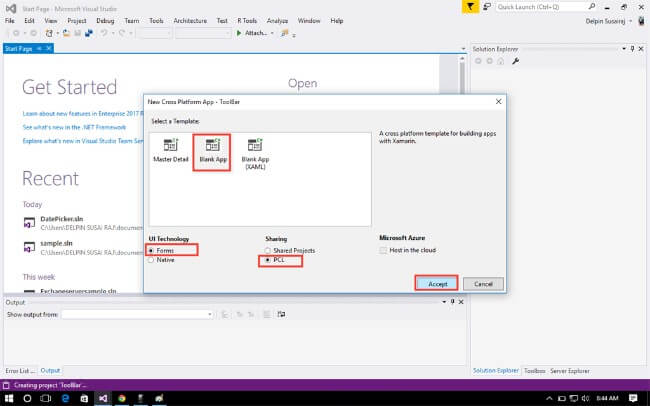650x406 pixels.
Task: Click the New Project toolbar icon
Action: tap(49, 33)
